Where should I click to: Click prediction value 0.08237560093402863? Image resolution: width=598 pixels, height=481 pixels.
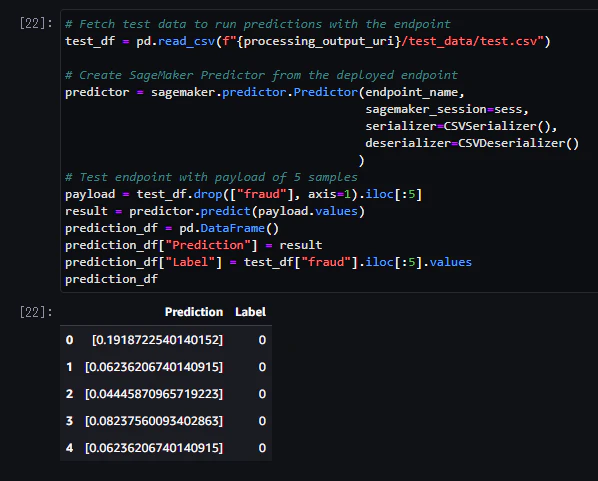tap(154, 421)
